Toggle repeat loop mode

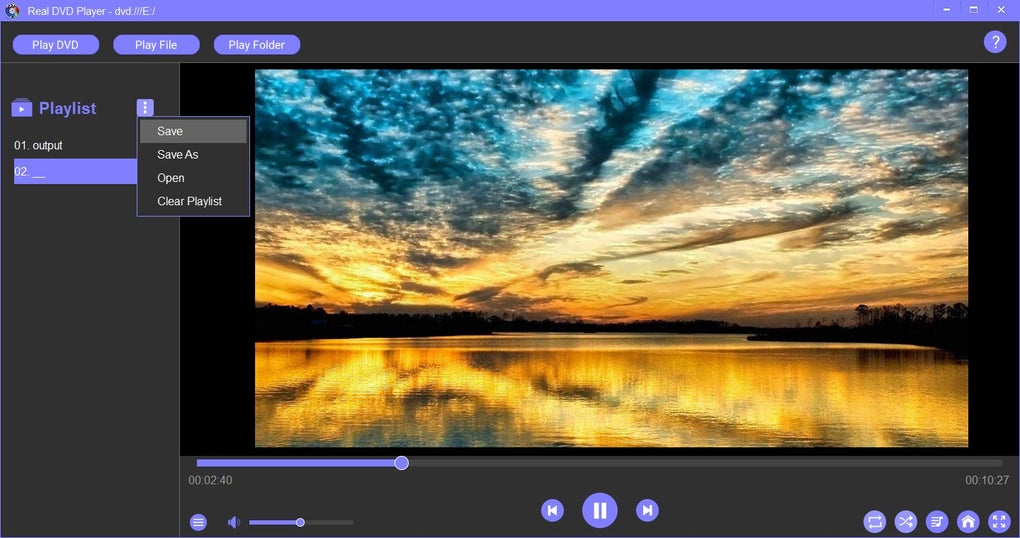[x=874, y=521]
